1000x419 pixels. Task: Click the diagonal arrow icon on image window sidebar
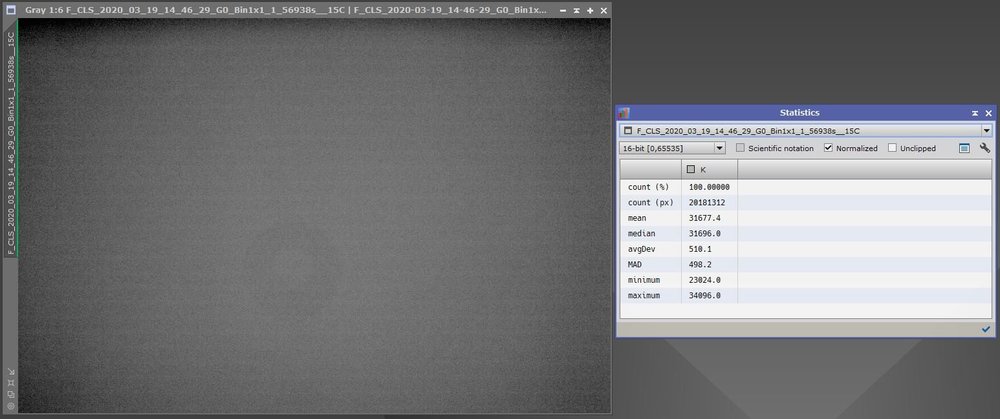click(11, 372)
